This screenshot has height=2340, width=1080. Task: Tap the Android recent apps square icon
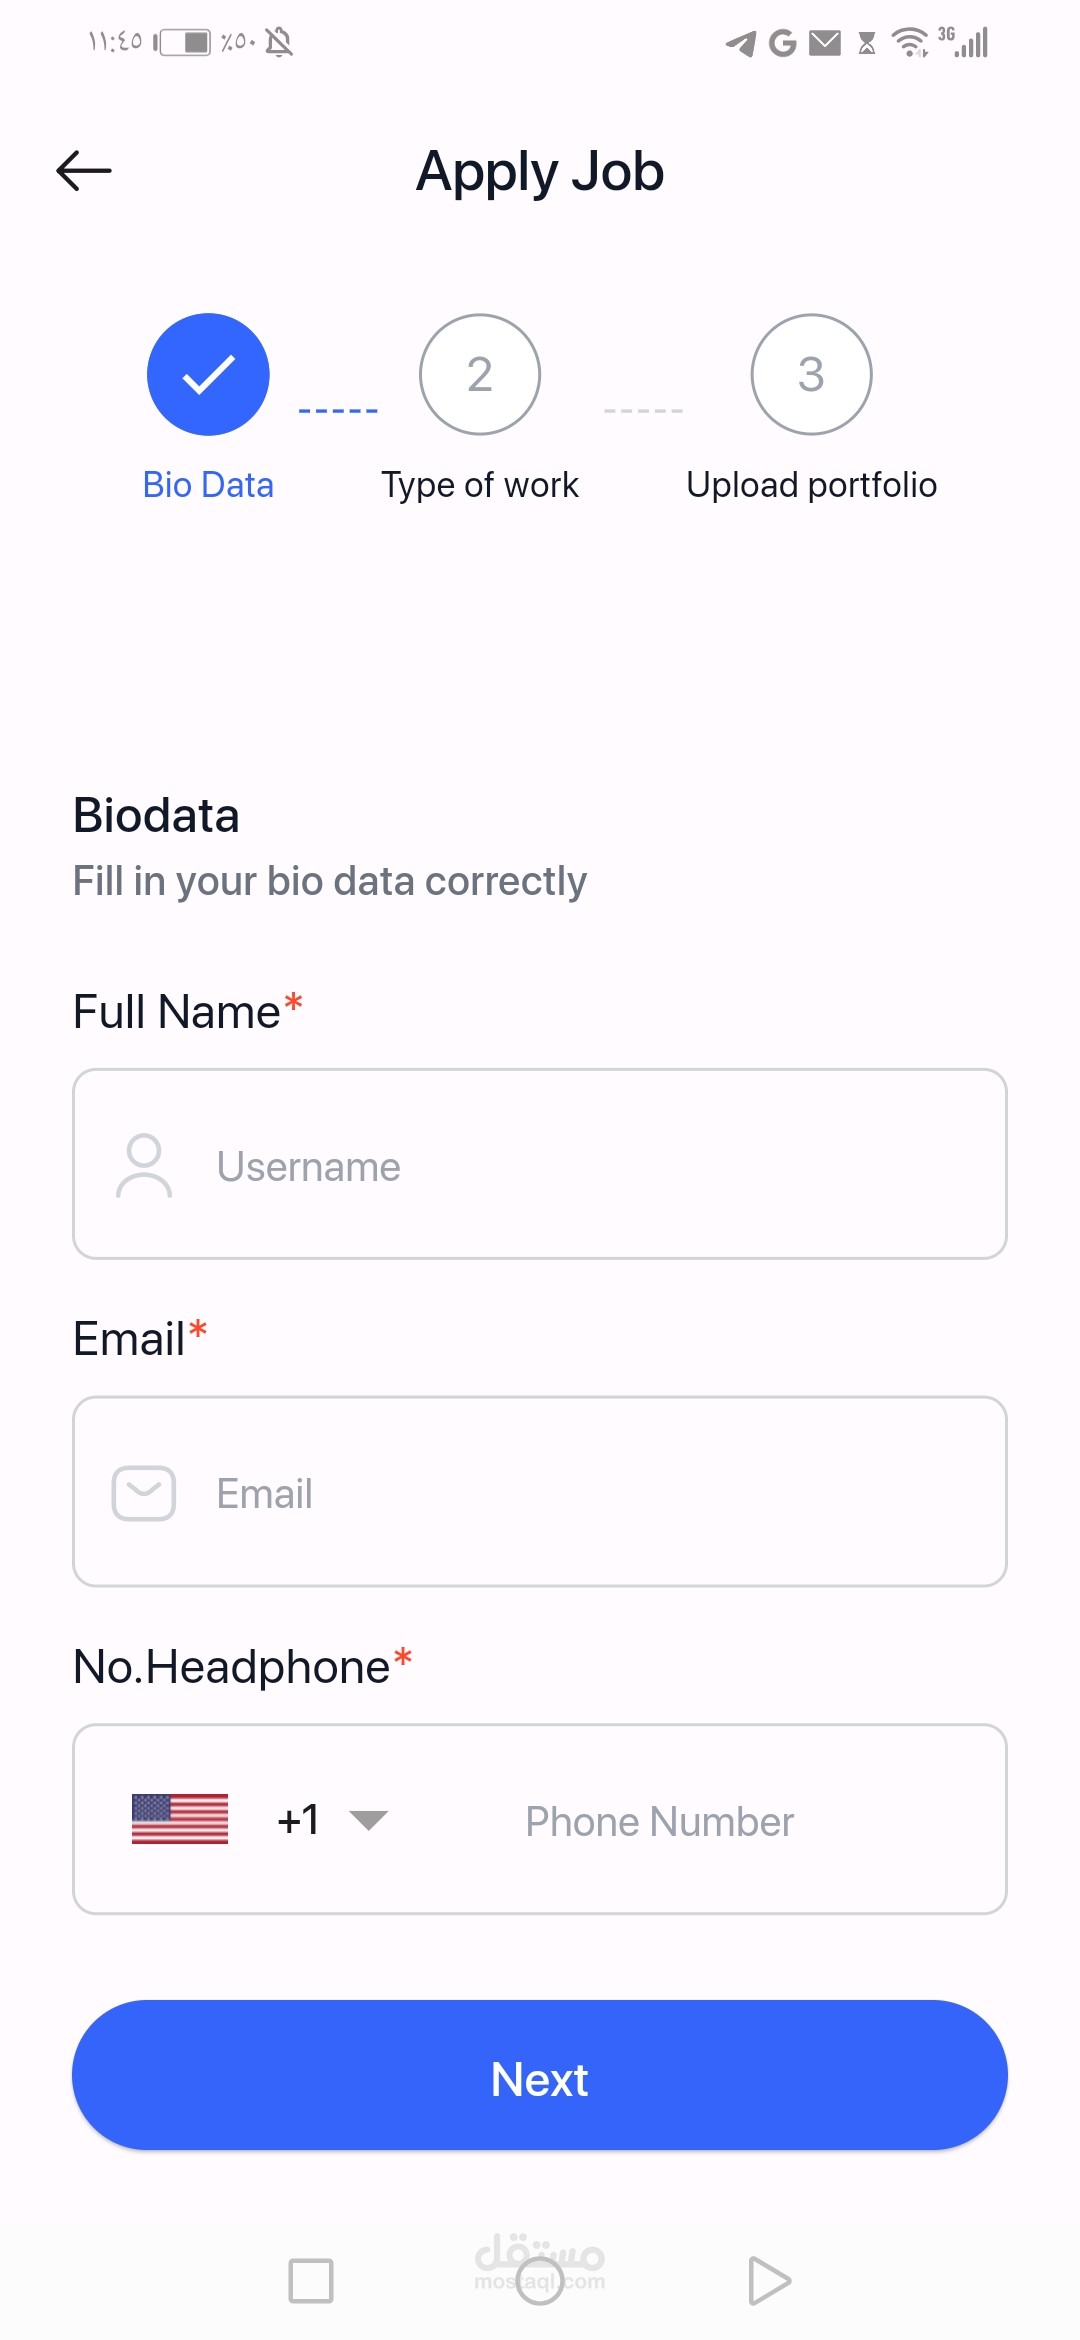310,2281
